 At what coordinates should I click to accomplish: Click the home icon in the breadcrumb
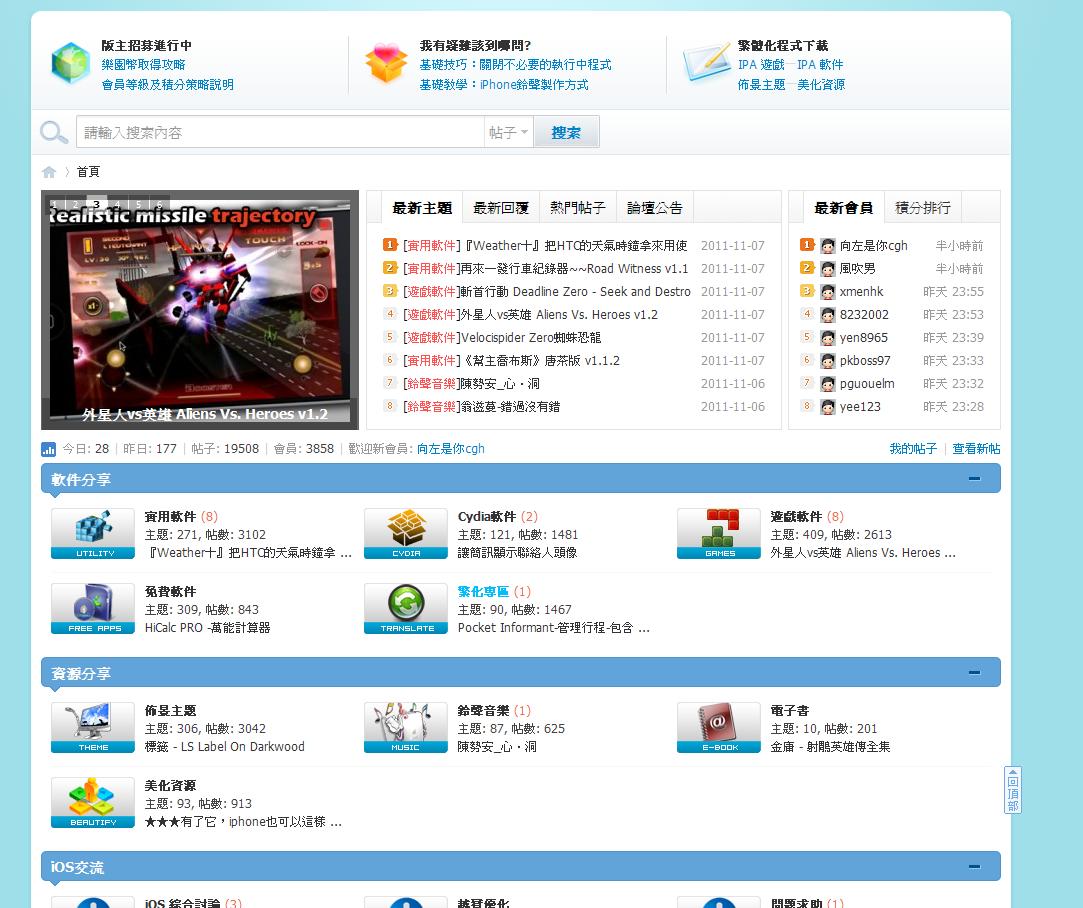tap(49, 172)
